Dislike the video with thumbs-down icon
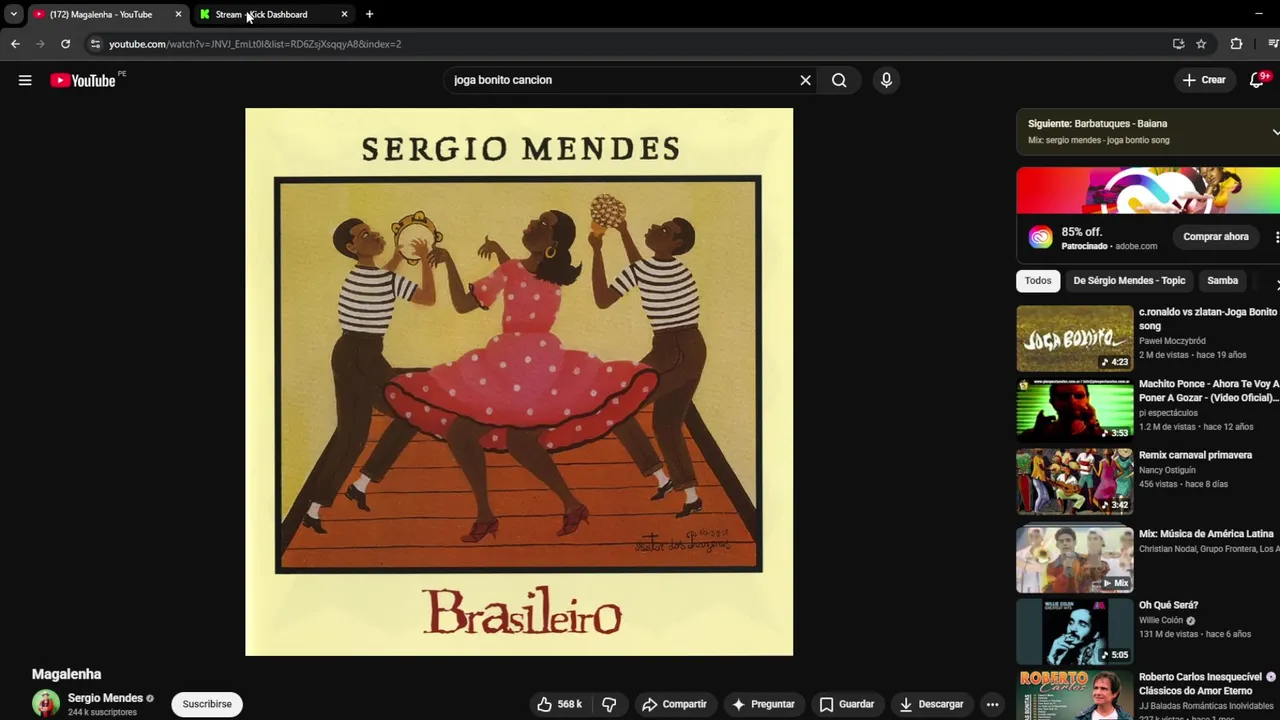1280x720 pixels. 609,704
